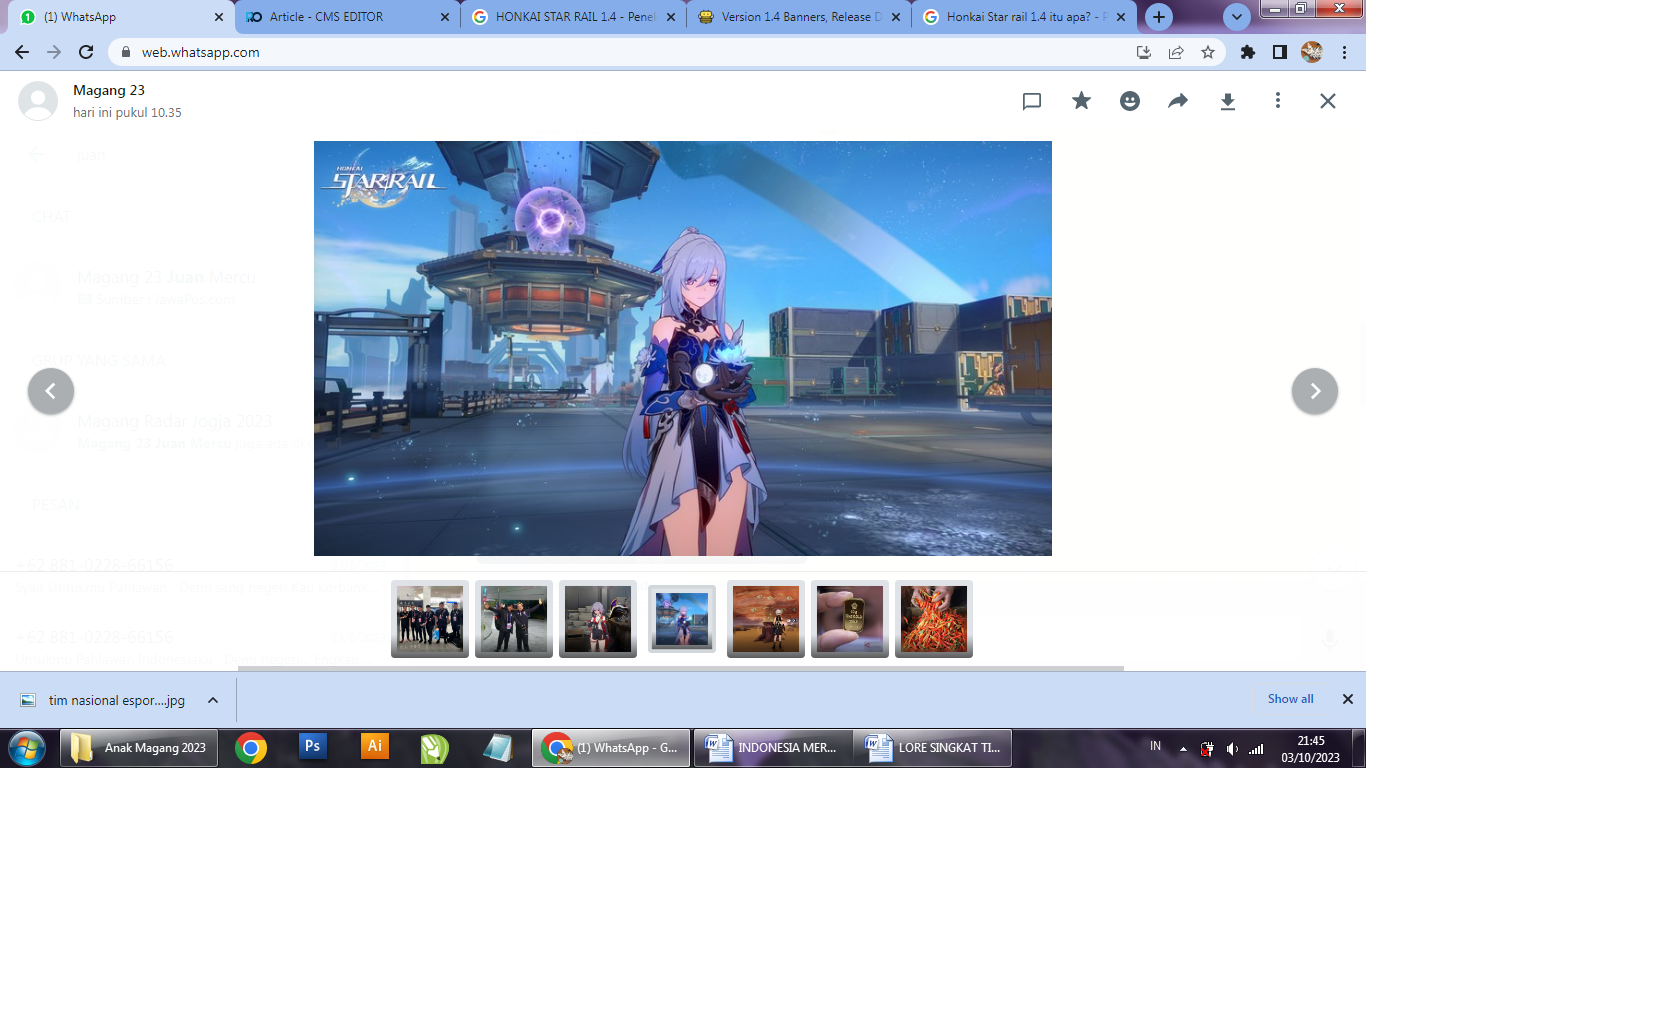Open reply-in-chat message icon in viewer
The height and width of the screenshot is (1032, 1678).
pos(1032,101)
